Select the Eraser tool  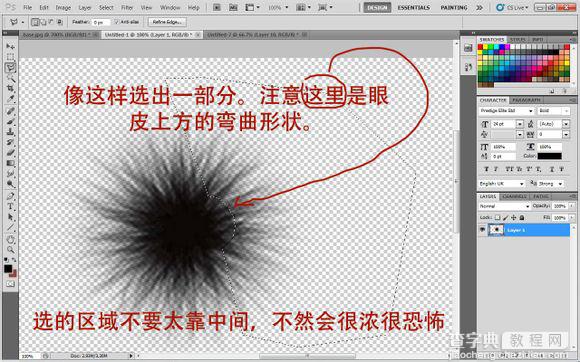[10, 153]
